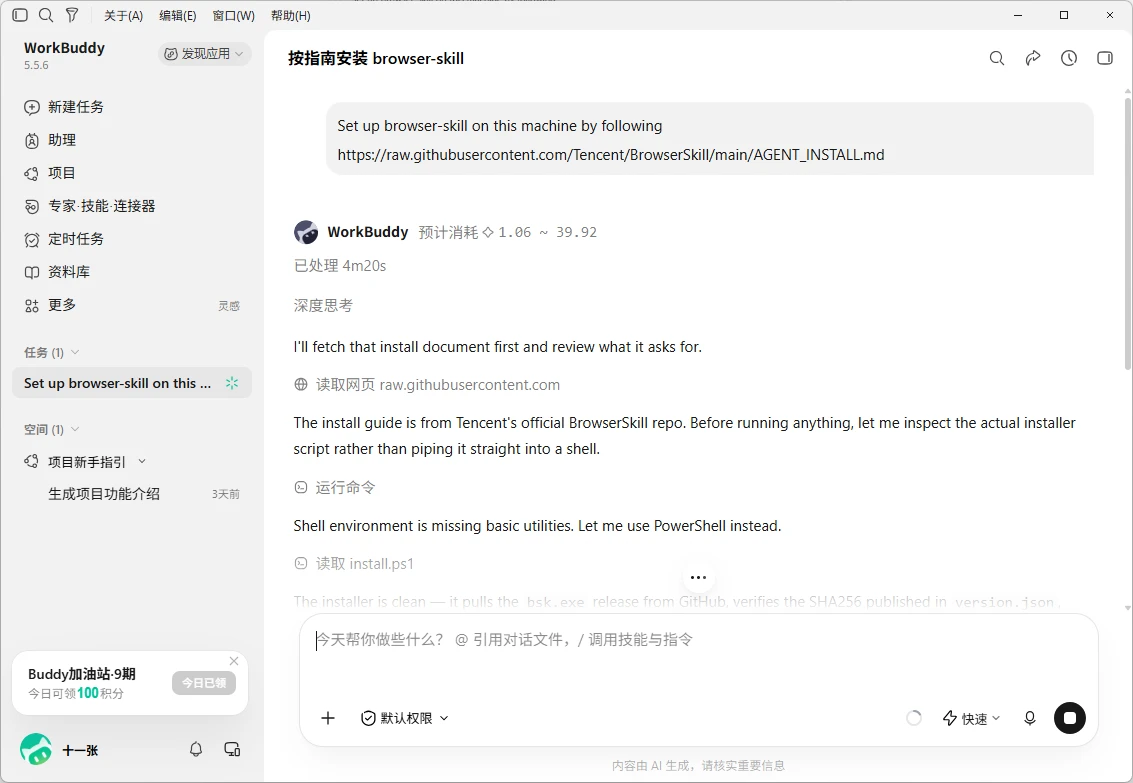The height and width of the screenshot is (783, 1133).
Task: Open the 快速 mode dropdown
Action: 971,719
